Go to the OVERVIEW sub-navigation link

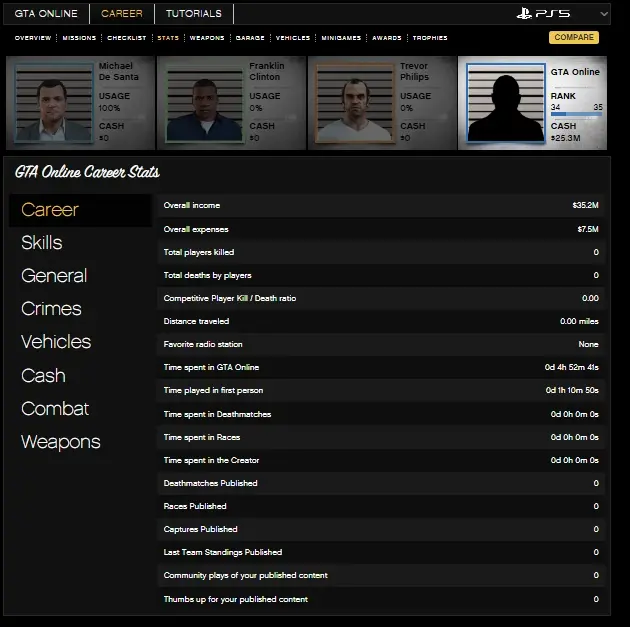click(33, 38)
